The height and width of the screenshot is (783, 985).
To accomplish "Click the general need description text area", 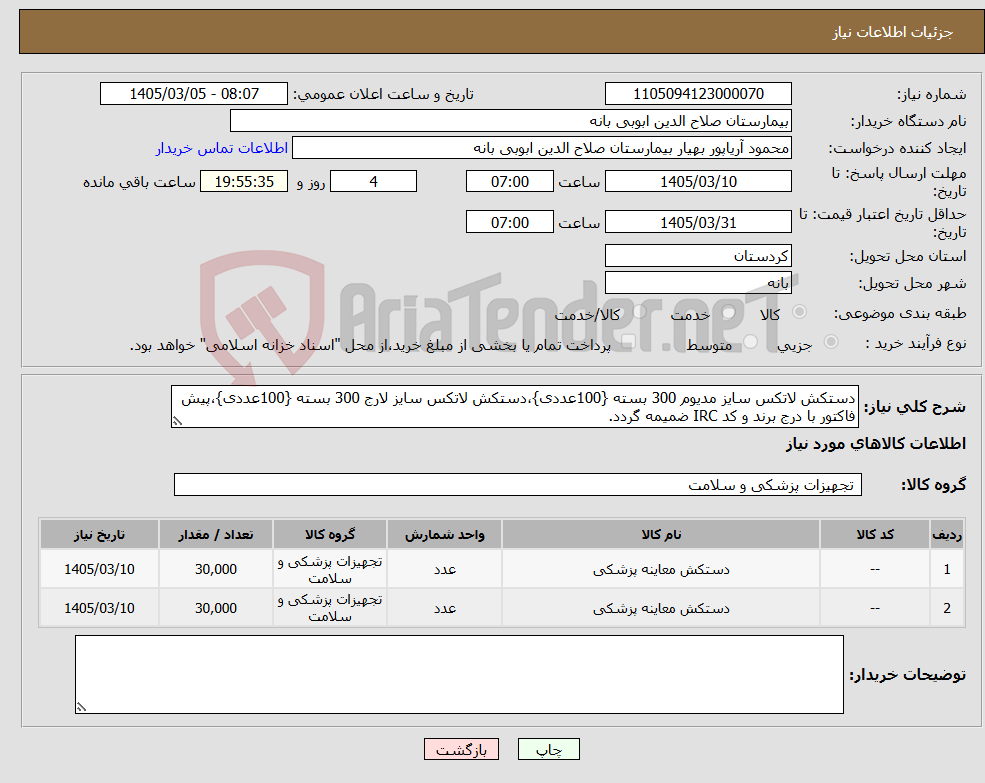I will (514, 407).
